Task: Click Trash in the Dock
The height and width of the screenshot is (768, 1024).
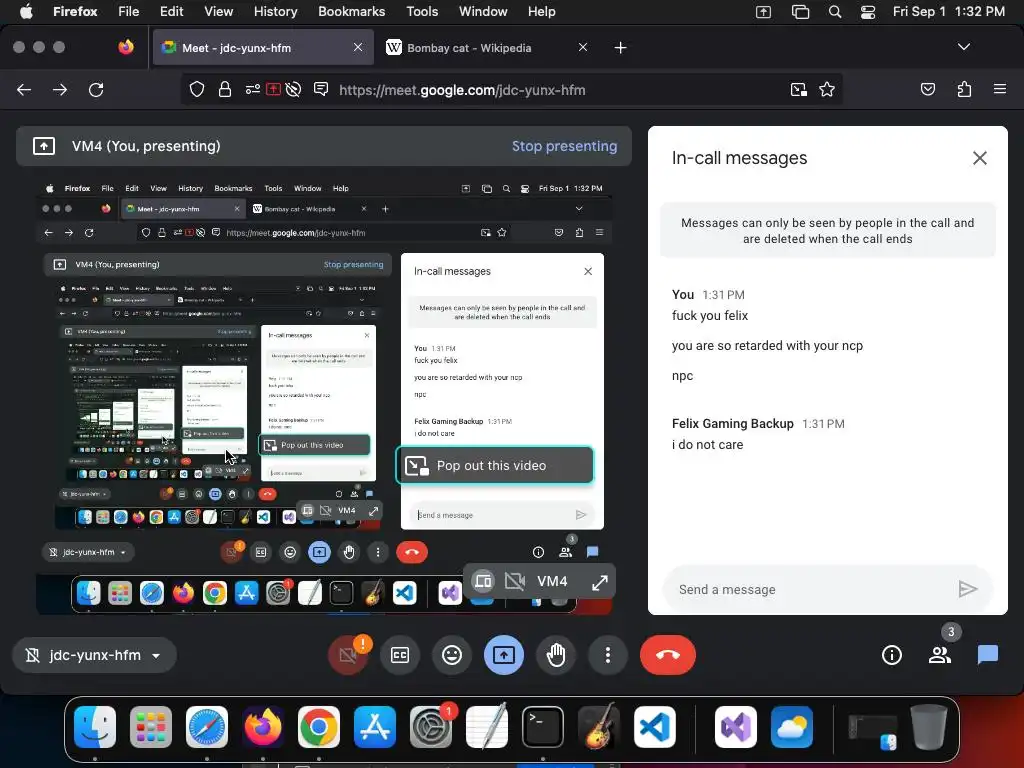Action: [x=929, y=726]
